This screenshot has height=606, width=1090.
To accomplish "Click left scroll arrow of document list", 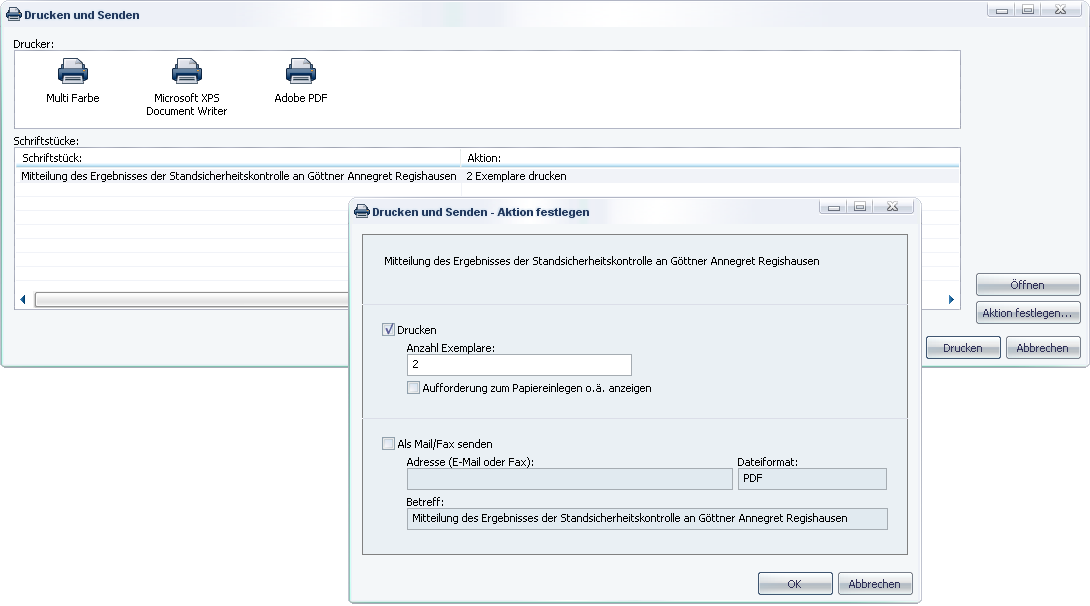I will tap(22, 300).
